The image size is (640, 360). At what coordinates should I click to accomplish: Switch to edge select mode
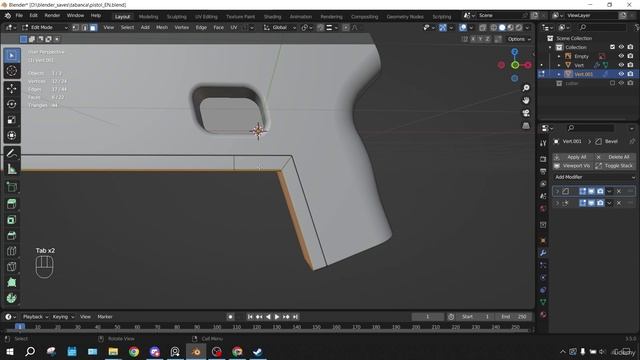pos(84,27)
